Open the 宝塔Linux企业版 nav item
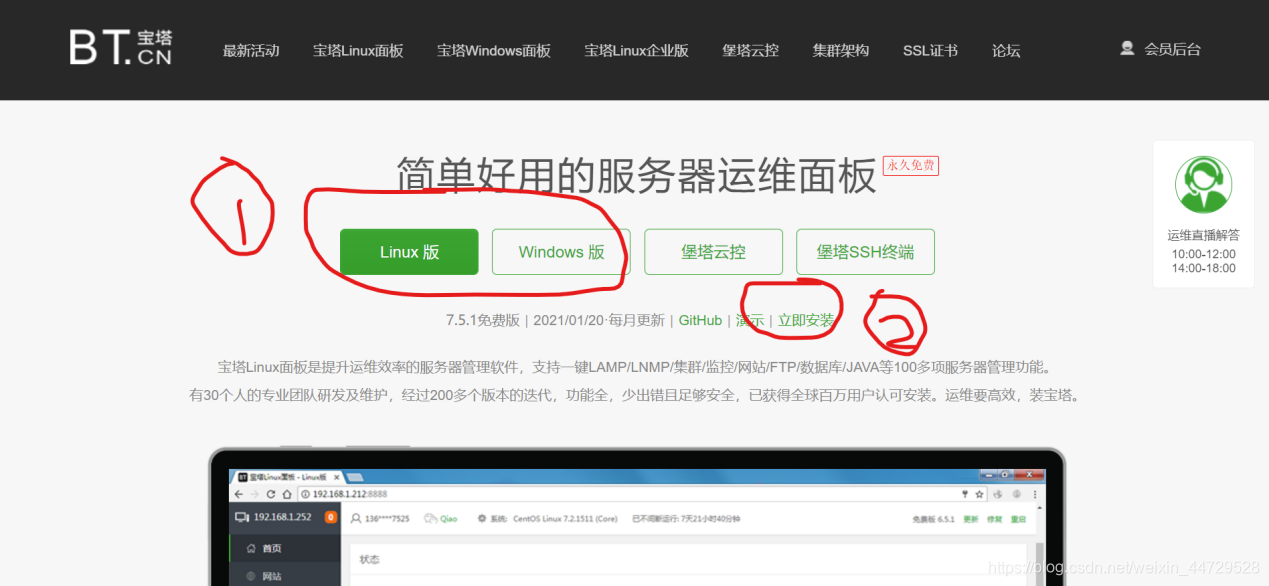 [x=637, y=50]
